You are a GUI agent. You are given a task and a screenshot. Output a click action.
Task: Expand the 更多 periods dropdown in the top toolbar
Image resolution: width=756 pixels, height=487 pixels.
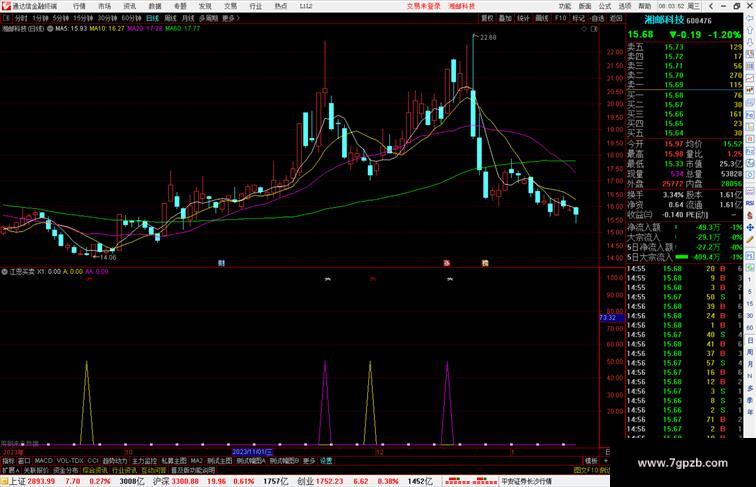230,18
